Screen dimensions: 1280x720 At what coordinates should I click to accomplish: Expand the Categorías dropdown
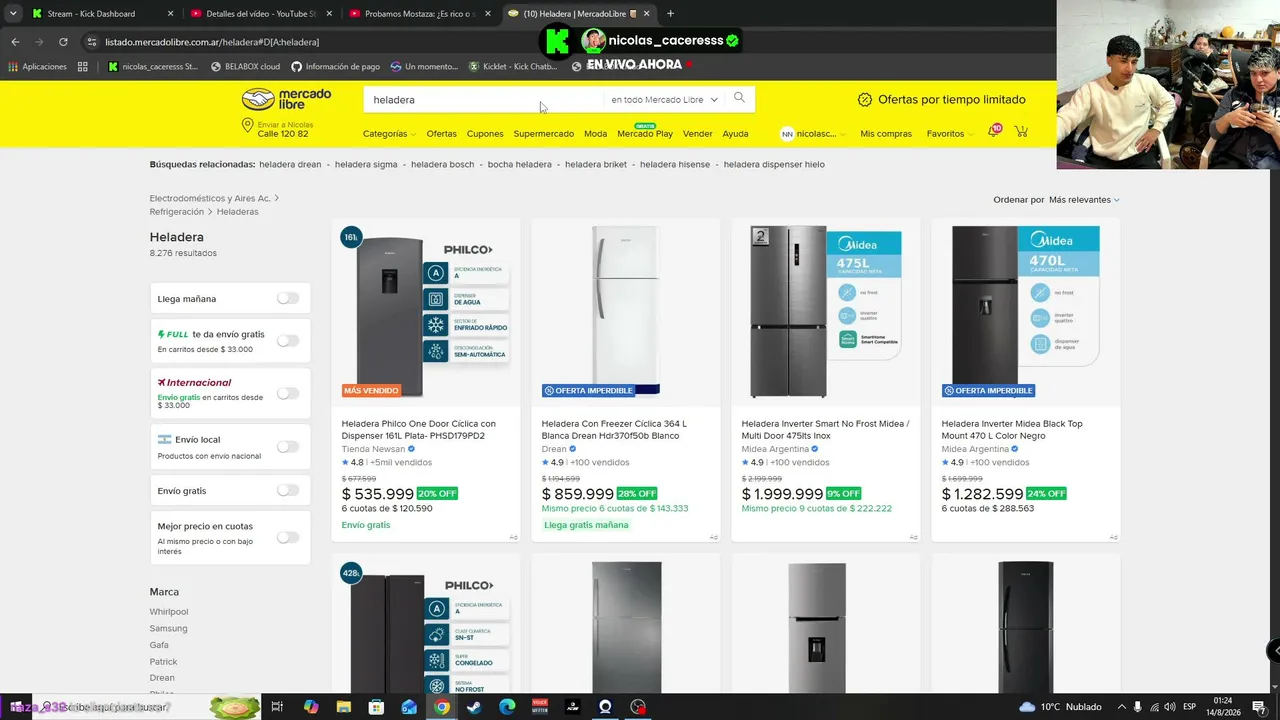(389, 134)
